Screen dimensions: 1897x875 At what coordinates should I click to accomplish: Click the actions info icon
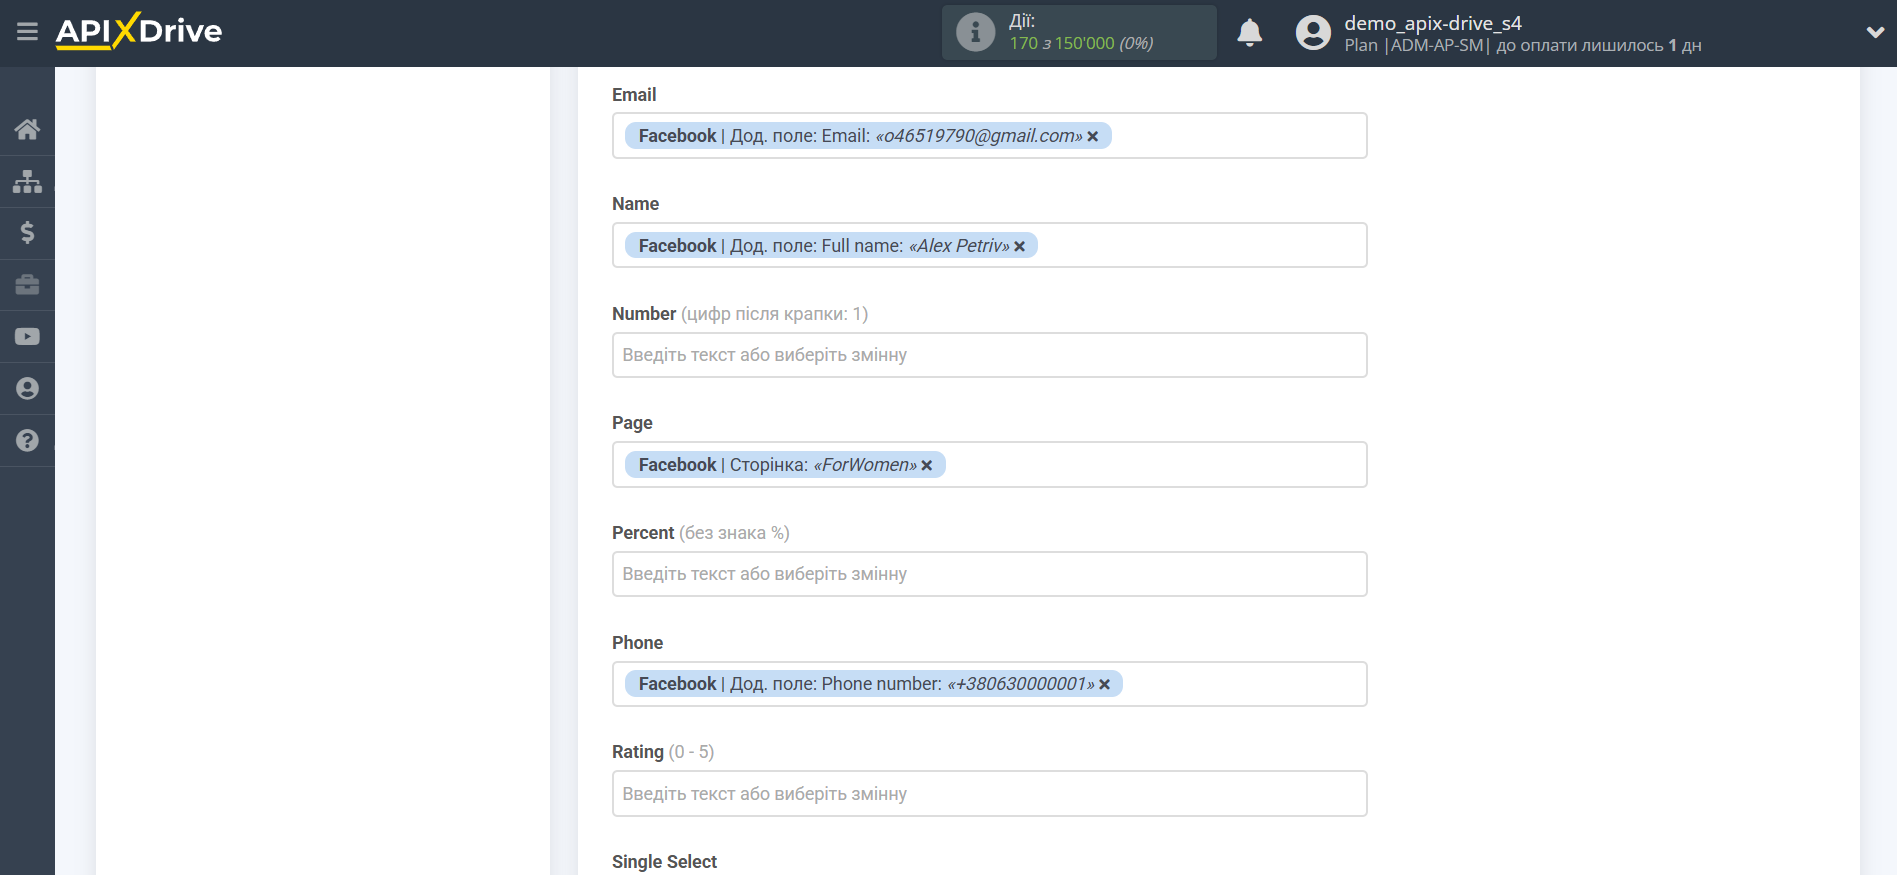[975, 33]
